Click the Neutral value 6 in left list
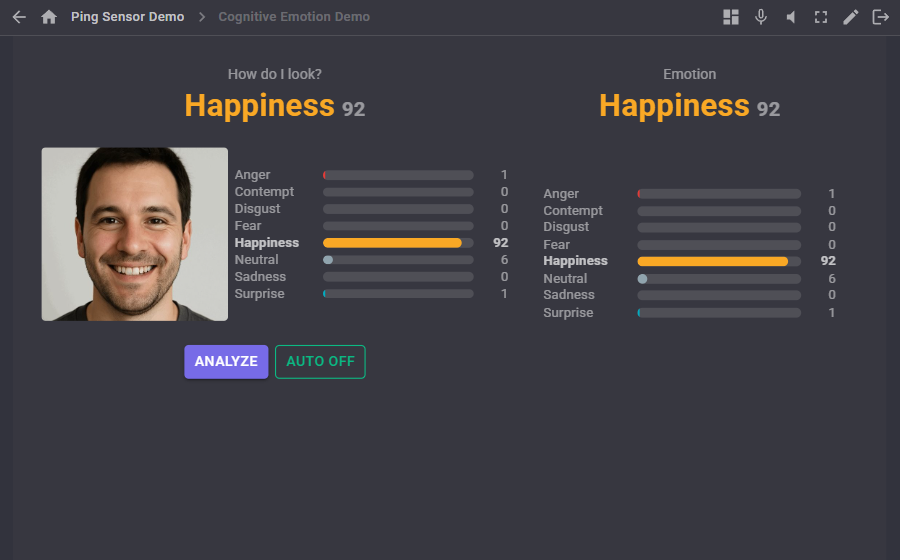The height and width of the screenshot is (560, 900). pyautogui.click(x=504, y=260)
